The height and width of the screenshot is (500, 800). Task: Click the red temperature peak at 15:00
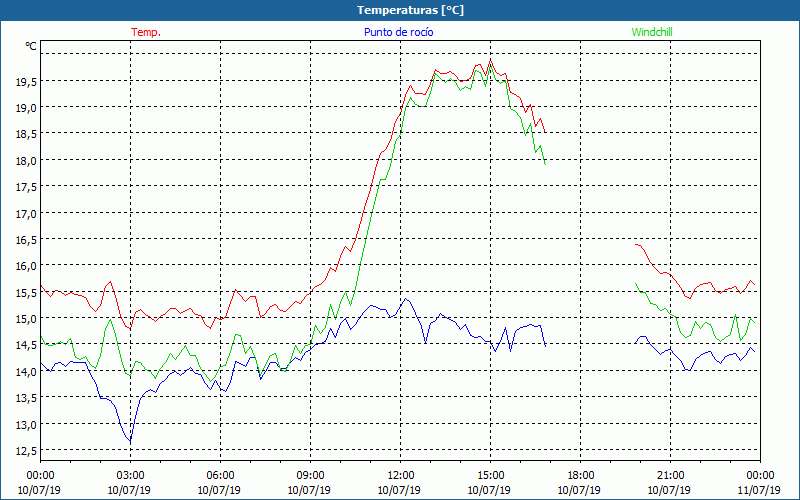(490, 61)
